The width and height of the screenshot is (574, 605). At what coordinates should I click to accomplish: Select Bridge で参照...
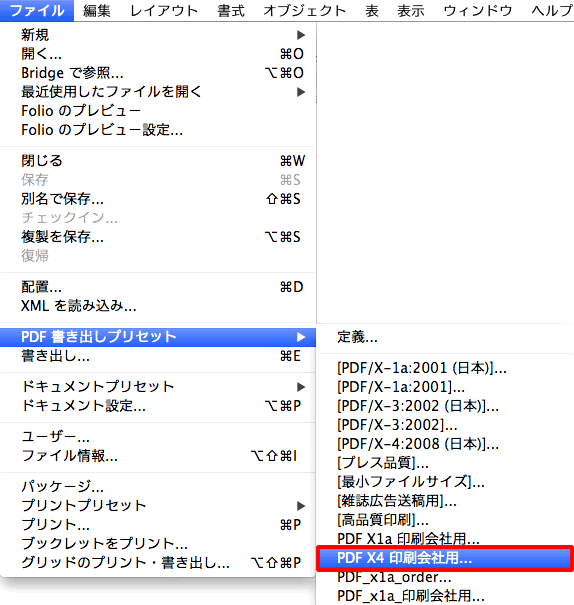point(158,73)
